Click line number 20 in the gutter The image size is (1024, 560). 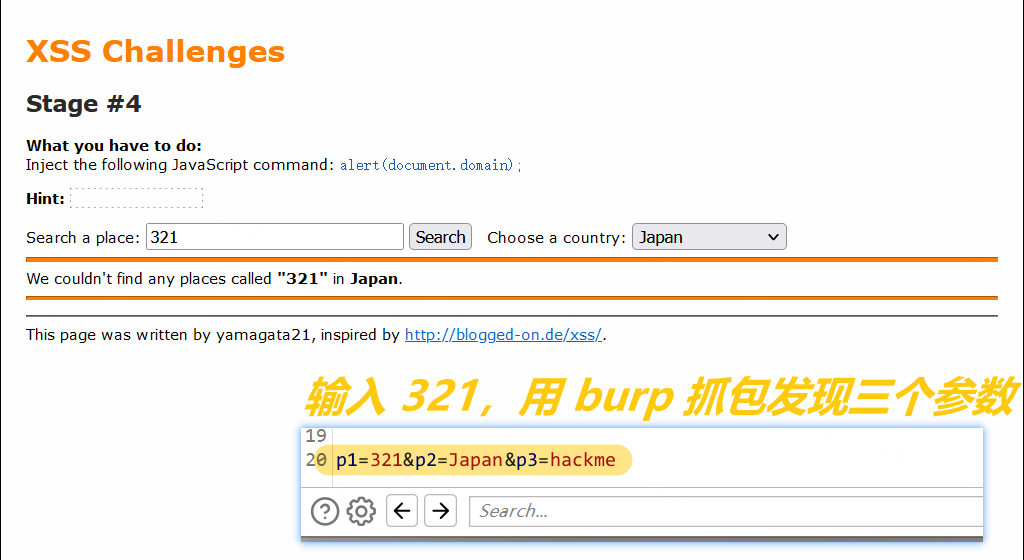click(x=316, y=460)
